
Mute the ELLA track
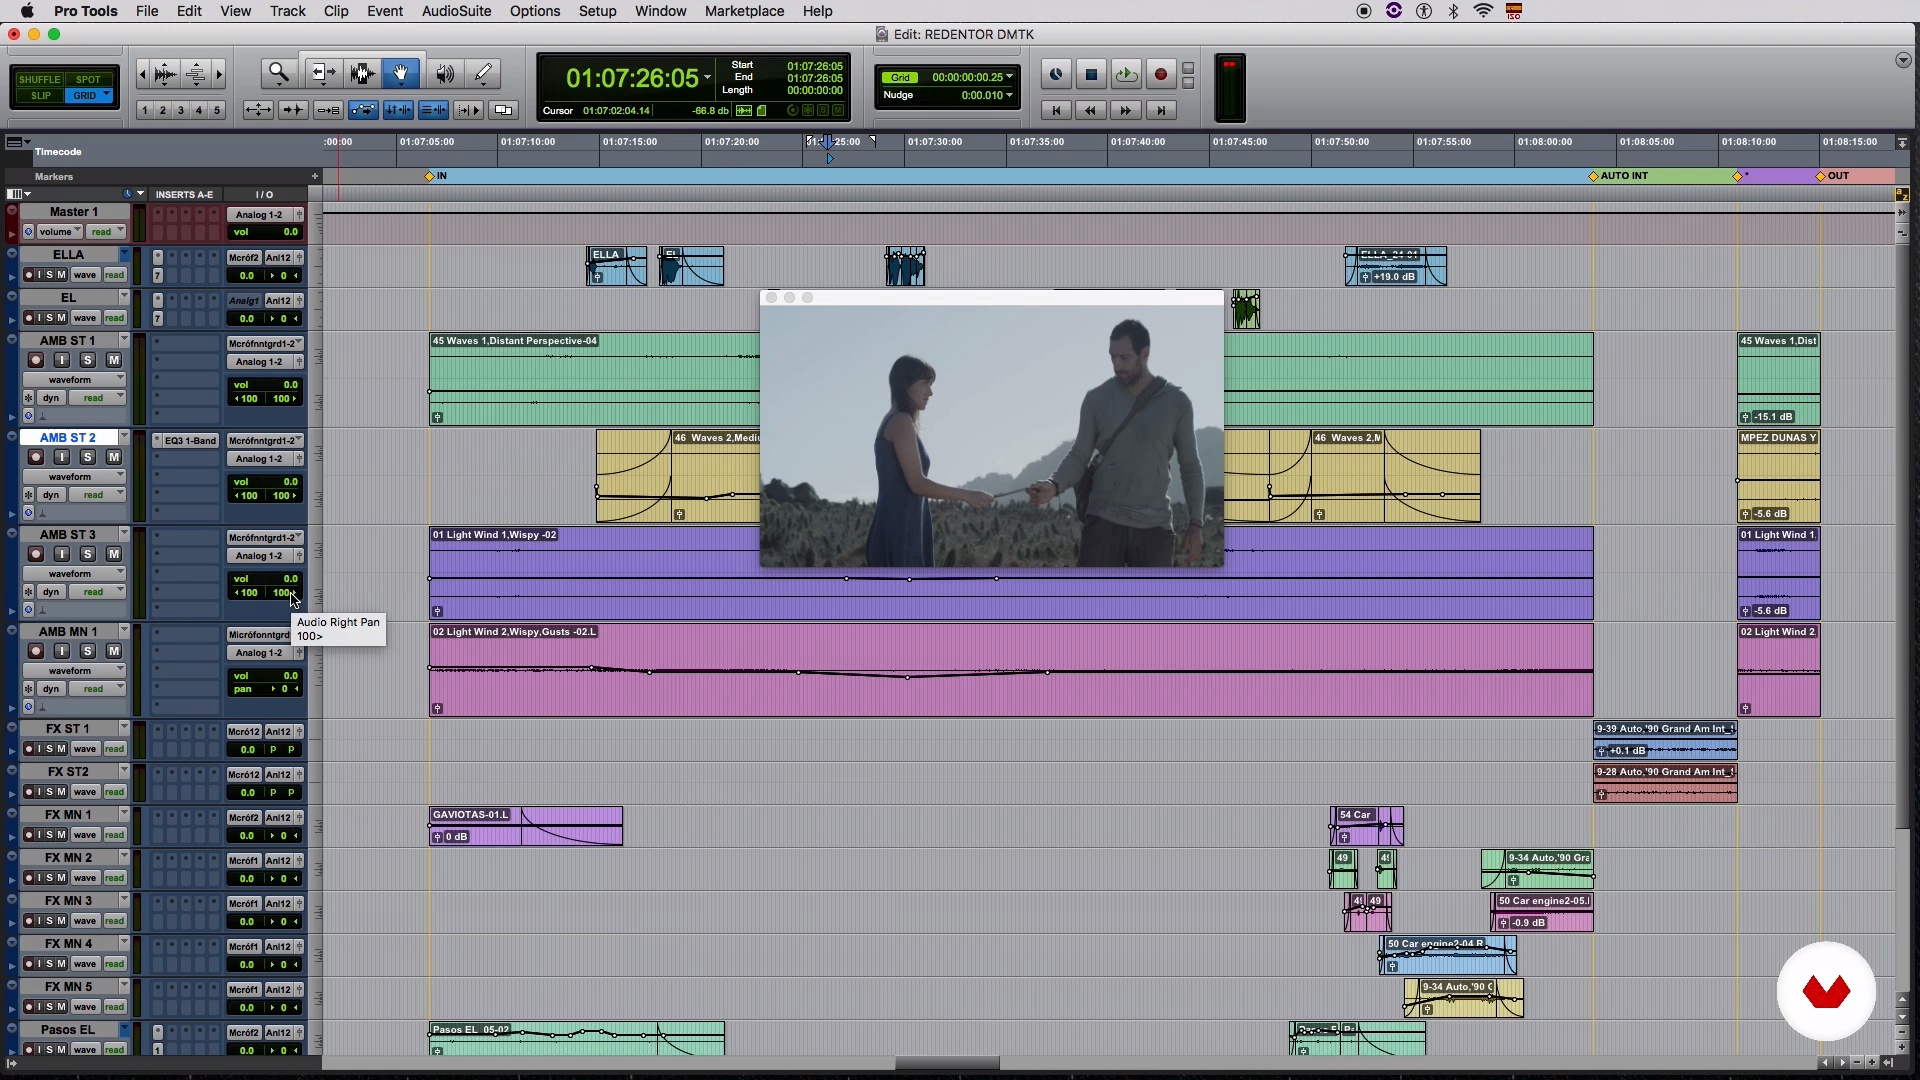tap(62, 275)
